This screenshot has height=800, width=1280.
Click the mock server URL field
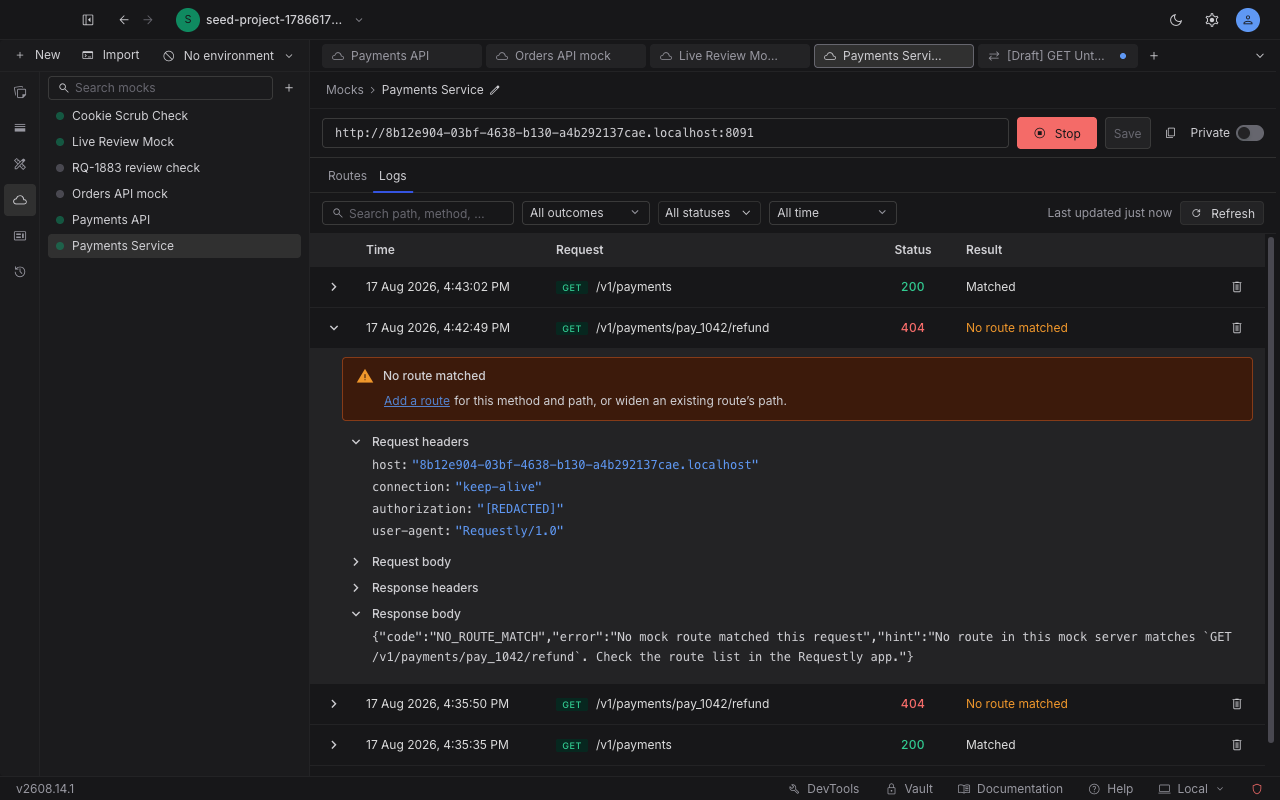click(665, 133)
